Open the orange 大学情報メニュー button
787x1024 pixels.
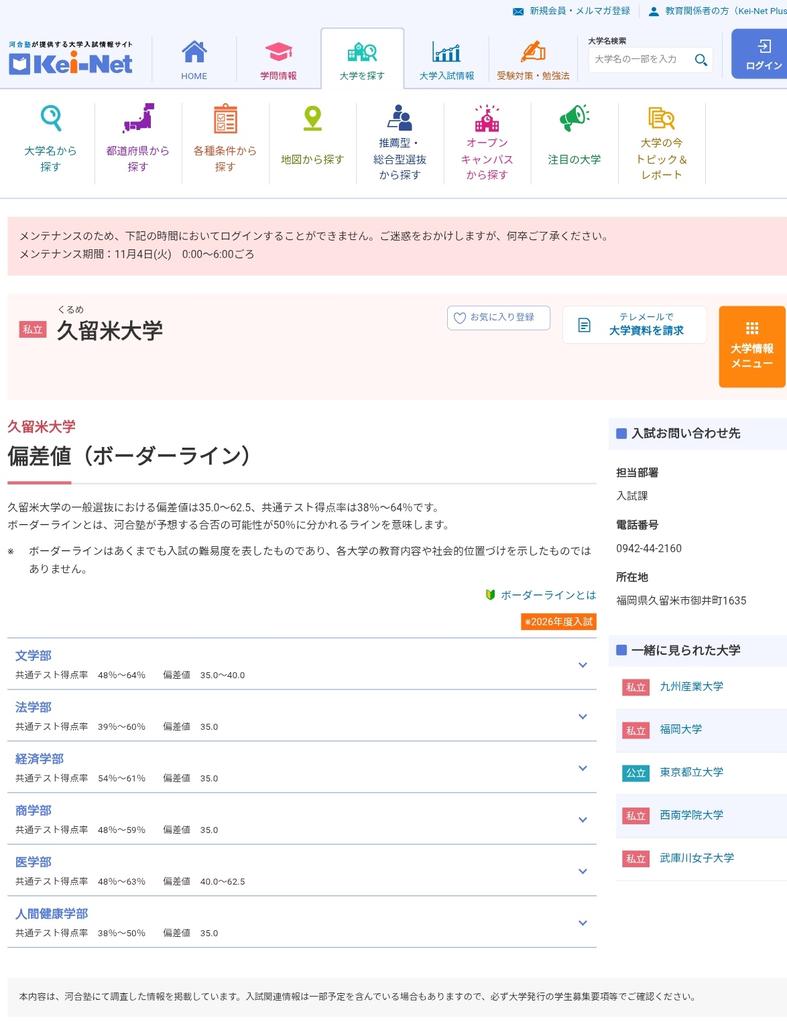752,347
